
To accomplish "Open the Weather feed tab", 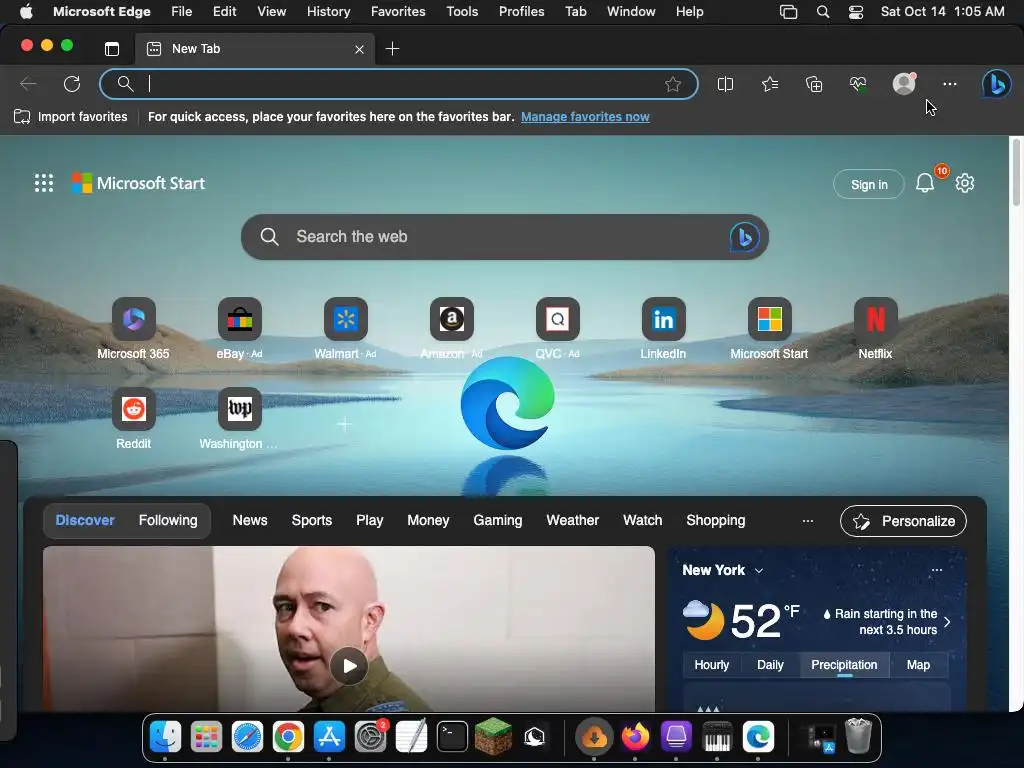I will [x=573, y=520].
